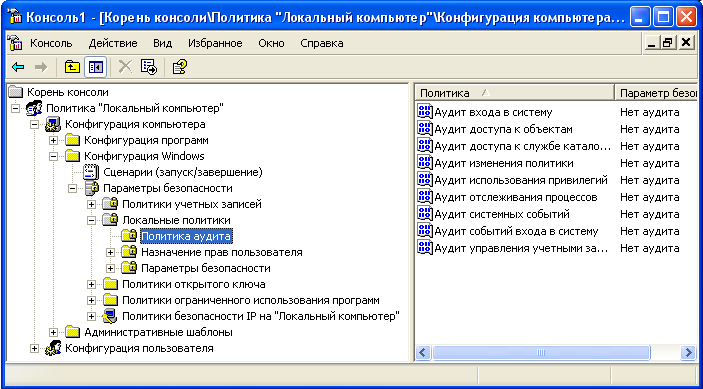Click icon of Аудит системных событий

click(x=424, y=214)
